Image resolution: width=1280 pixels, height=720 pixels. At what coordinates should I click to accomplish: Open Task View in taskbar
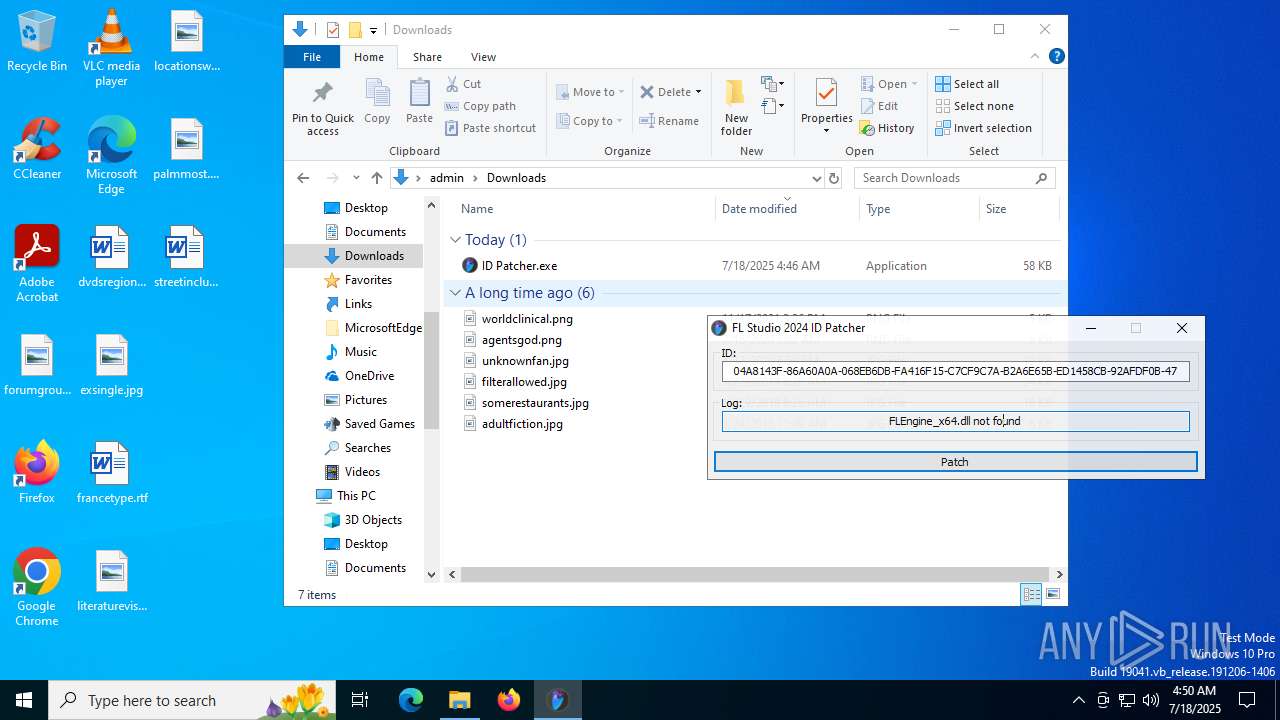click(361, 700)
